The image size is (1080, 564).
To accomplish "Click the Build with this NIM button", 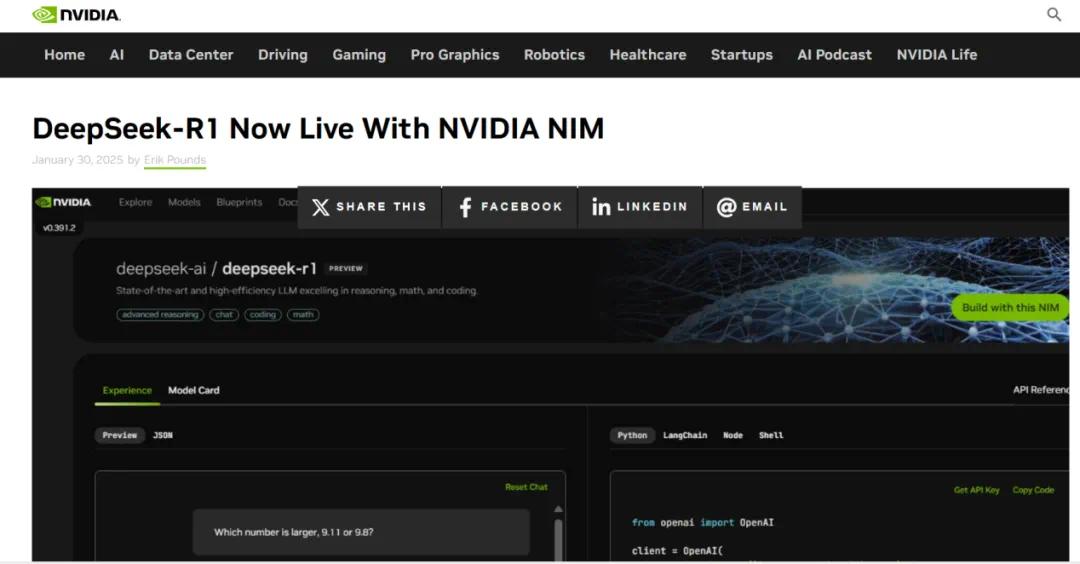I will pyautogui.click(x=1010, y=308).
